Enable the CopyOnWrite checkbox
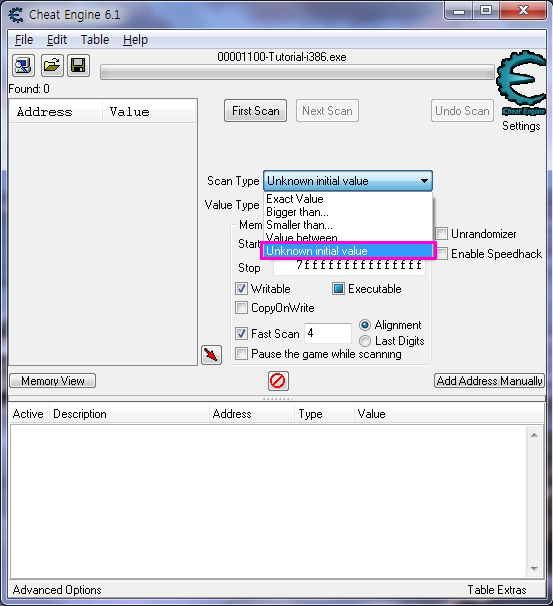Image resolution: width=553 pixels, height=606 pixels. (x=241, y=308)
